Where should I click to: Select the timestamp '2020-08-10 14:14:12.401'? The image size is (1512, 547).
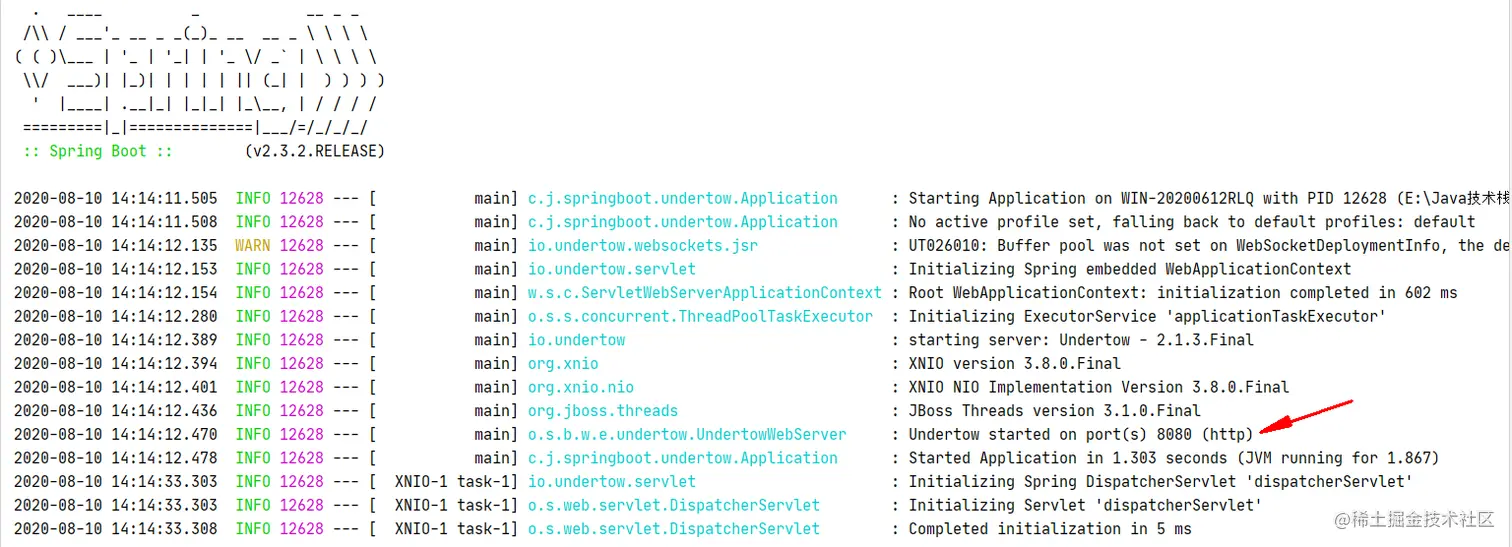115,387
